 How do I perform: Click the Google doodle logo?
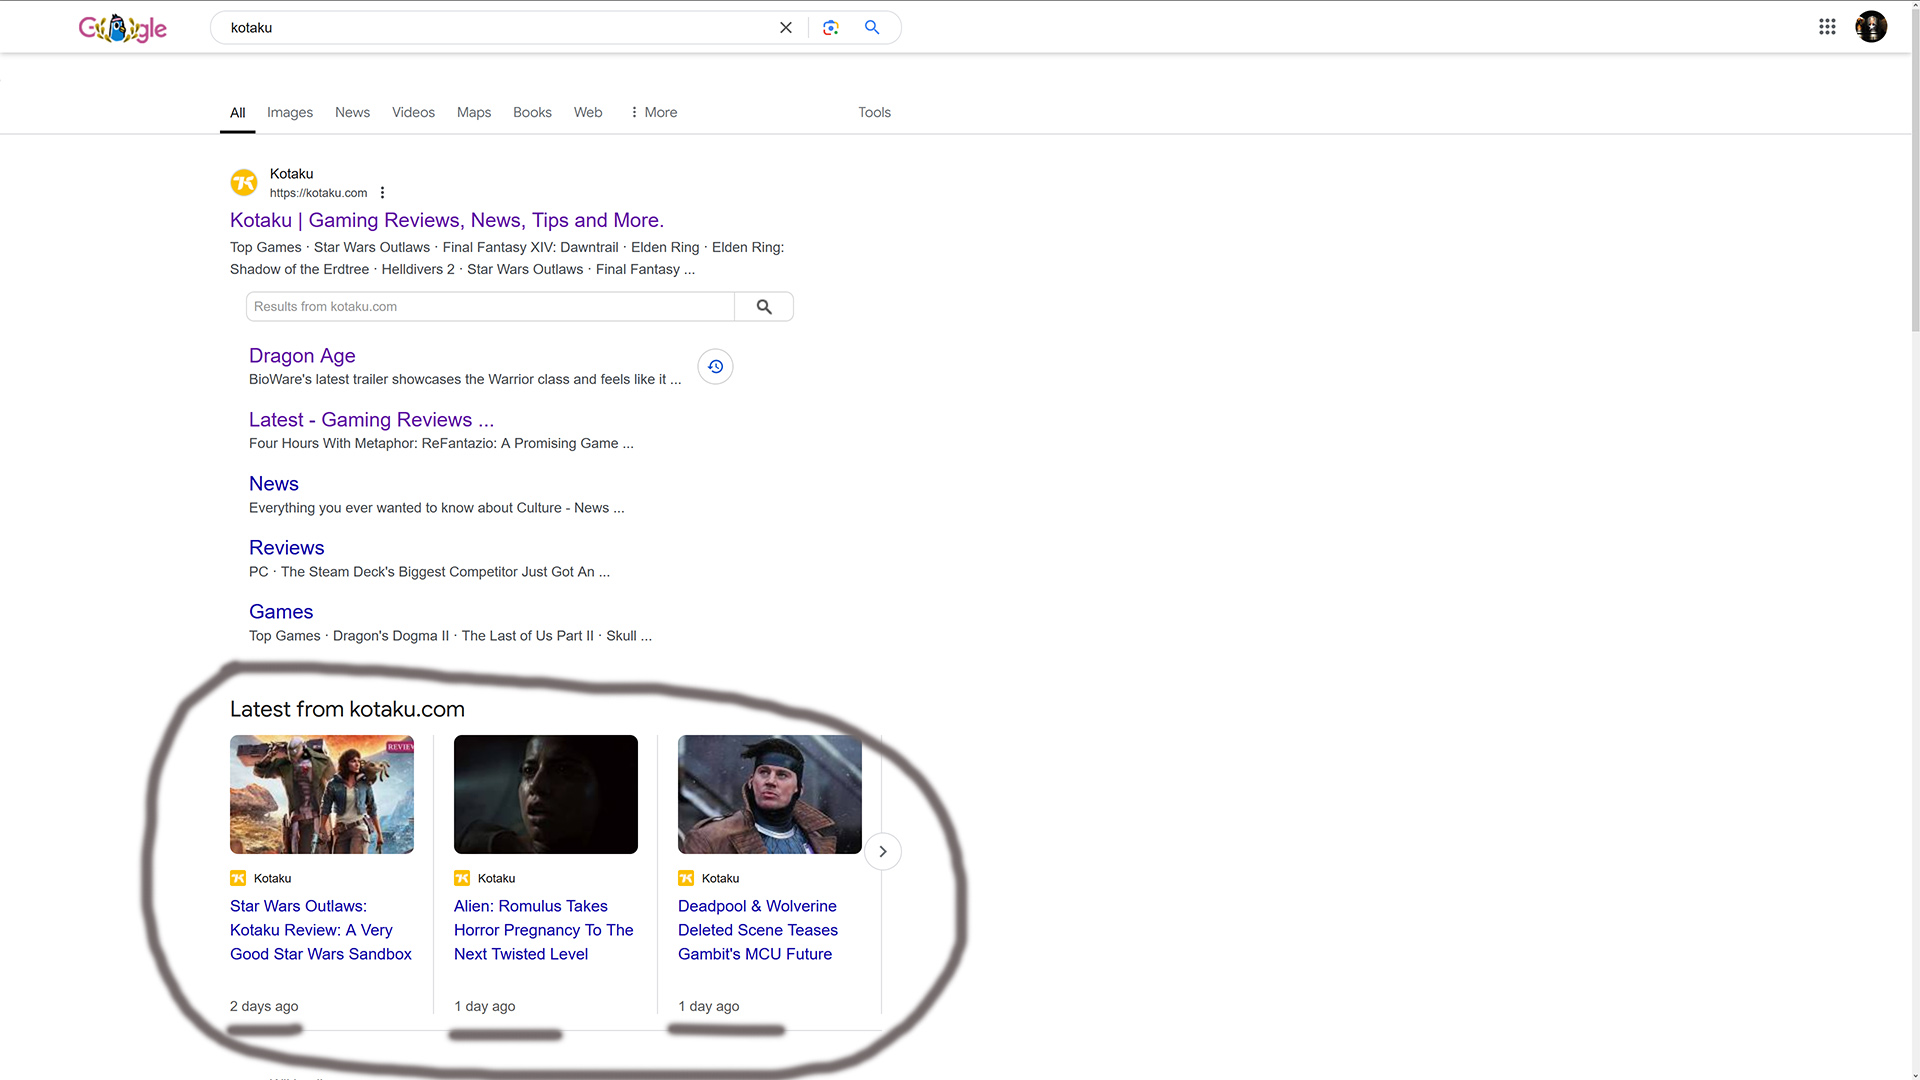pyautogui.click(x=123, y=28)
